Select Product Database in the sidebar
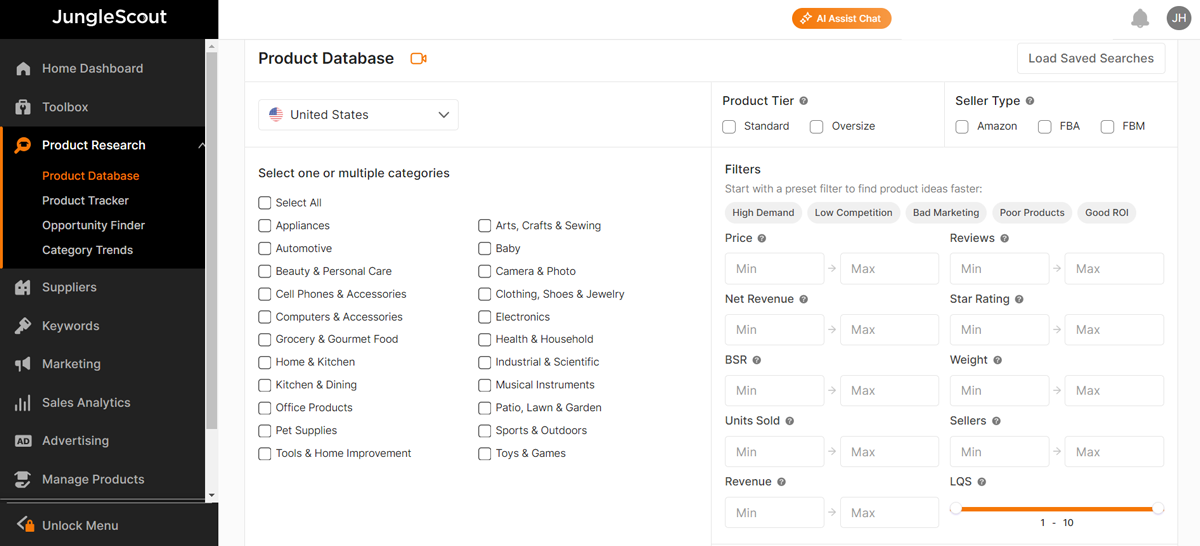The height and width of the screenshot is (546, 1200). 91,176
